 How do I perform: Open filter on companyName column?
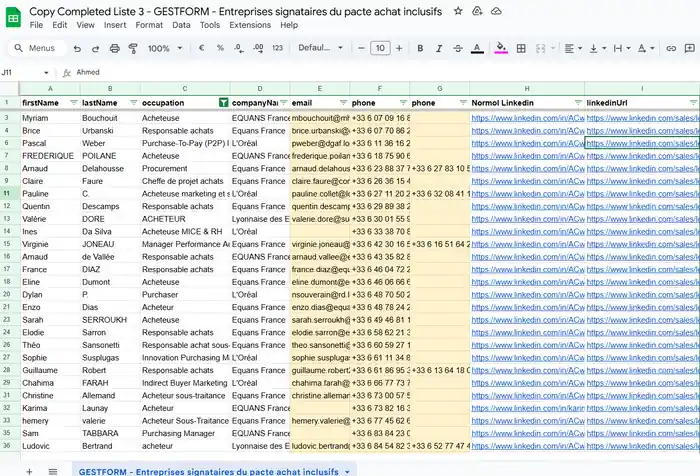[283, 103]
